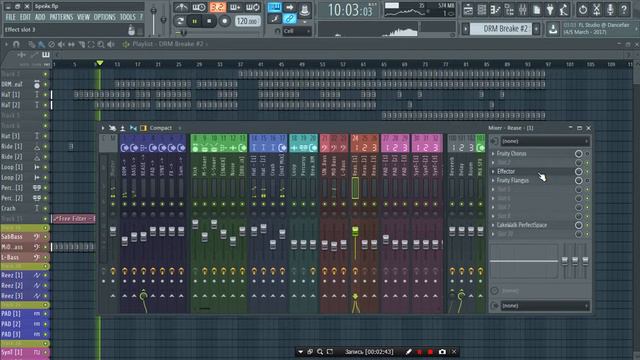Viewport: 640px width, 360px height.
Task: Toggle wait for input before recording
Action: pyautogui.click(x=199, y=7)
